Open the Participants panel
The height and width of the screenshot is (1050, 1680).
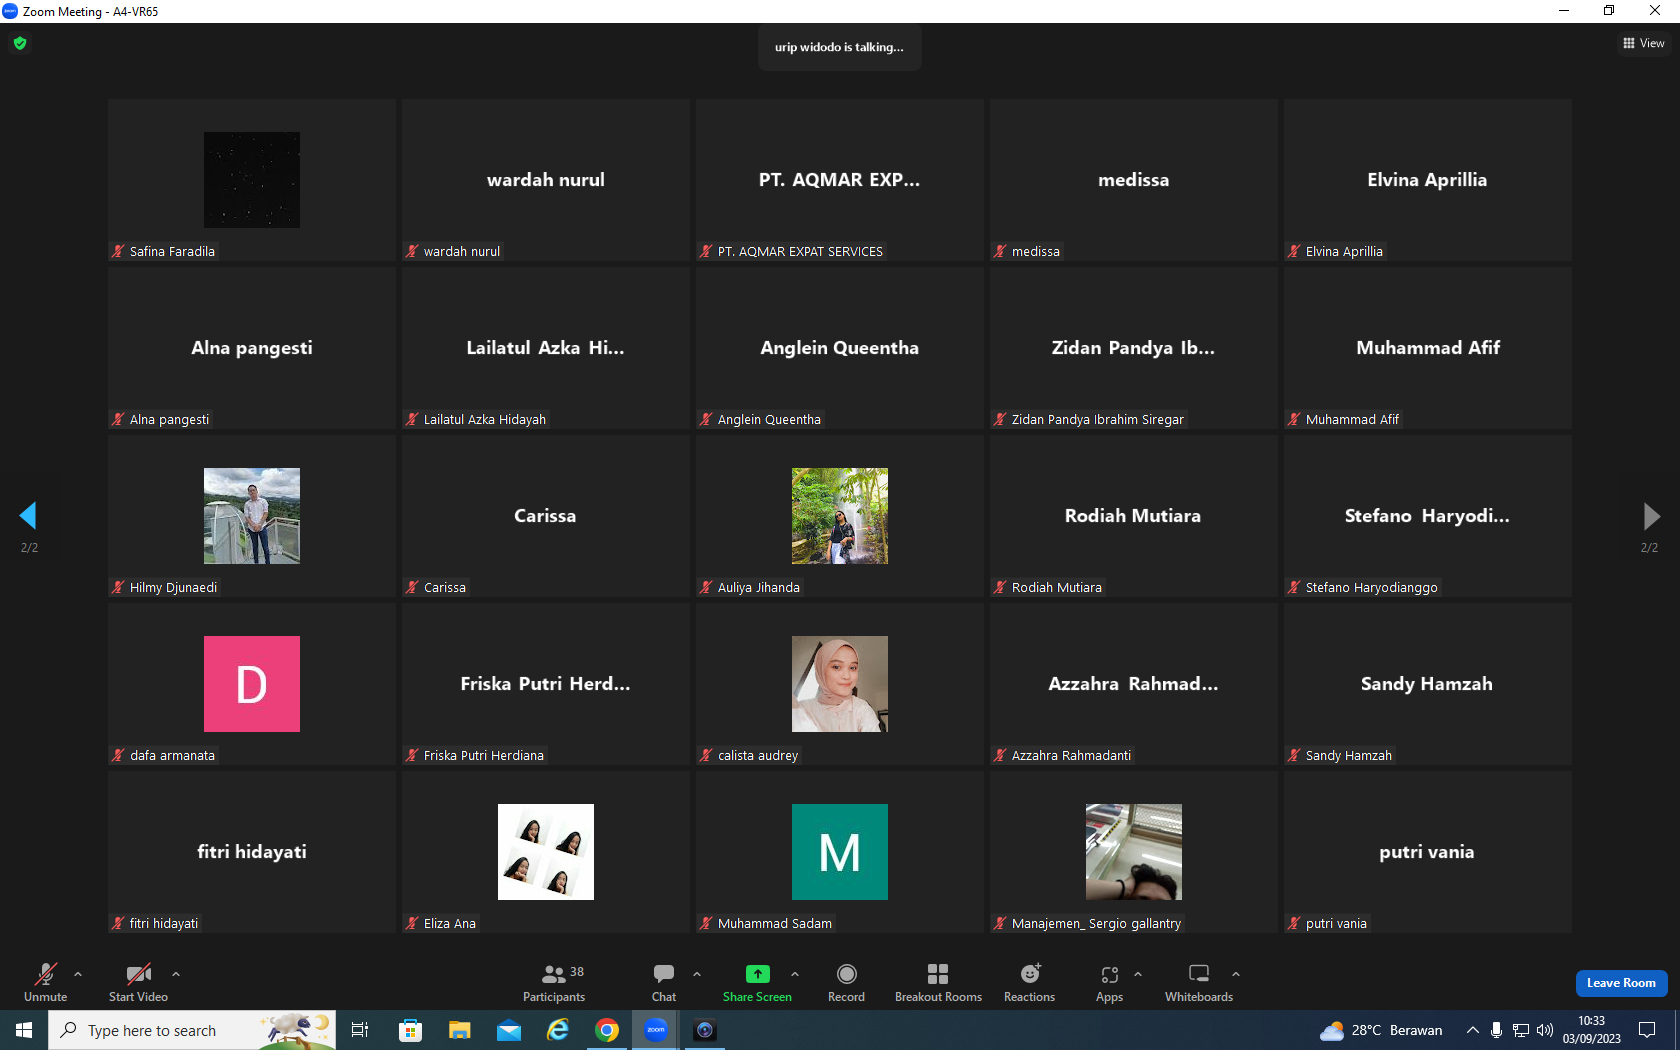point(554,983)
